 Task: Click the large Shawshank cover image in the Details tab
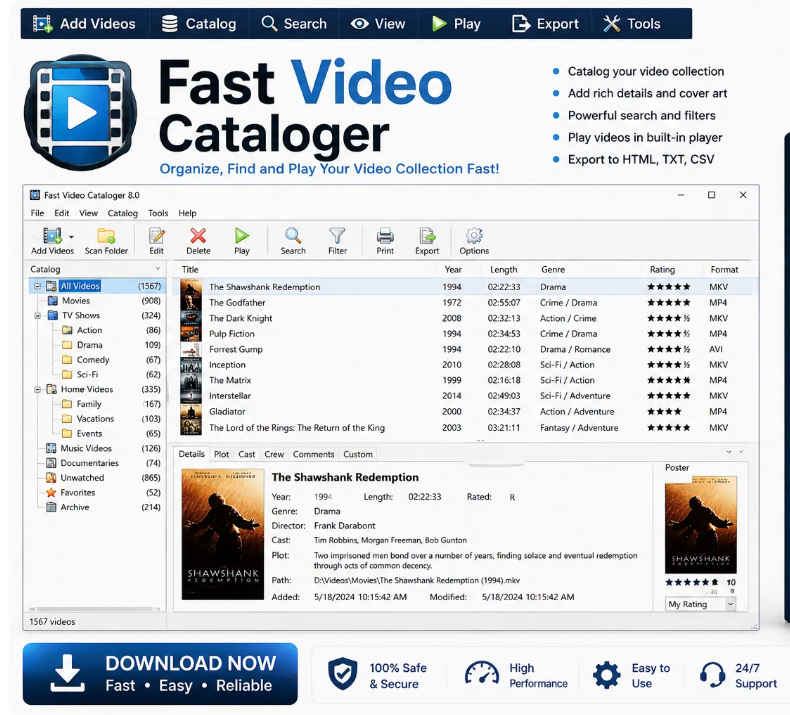223,534
